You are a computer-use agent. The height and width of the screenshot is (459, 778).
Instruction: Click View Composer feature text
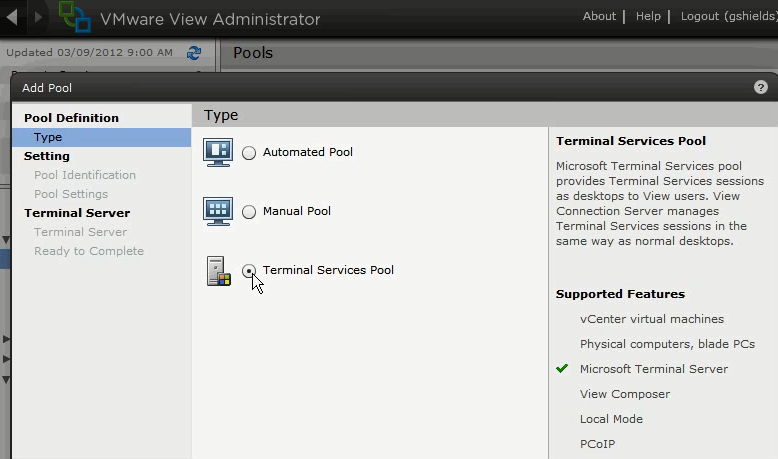click(625, 394)
